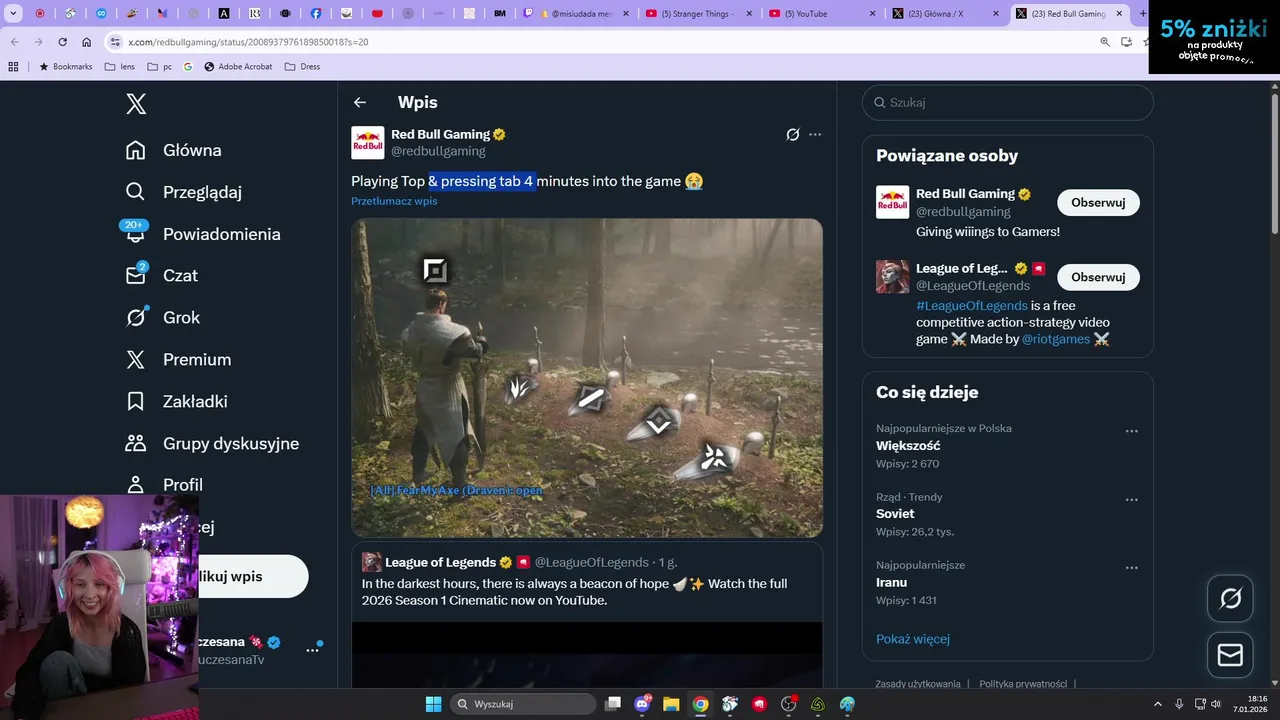The image size is (1280, 720).
Task: Click Przetłumacz wpis link
Action: pos(394,201)
